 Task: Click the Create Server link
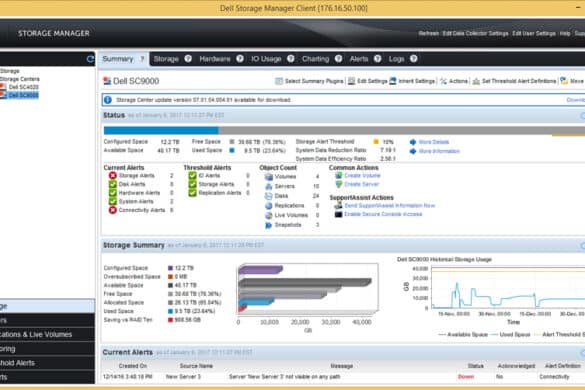click(361, 184)
